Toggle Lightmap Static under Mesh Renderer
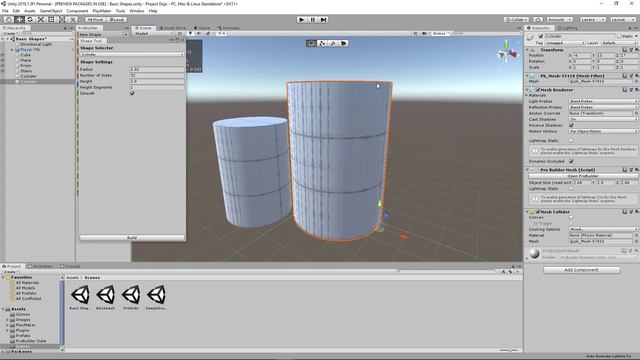The image size is (640, 360). 571,140
